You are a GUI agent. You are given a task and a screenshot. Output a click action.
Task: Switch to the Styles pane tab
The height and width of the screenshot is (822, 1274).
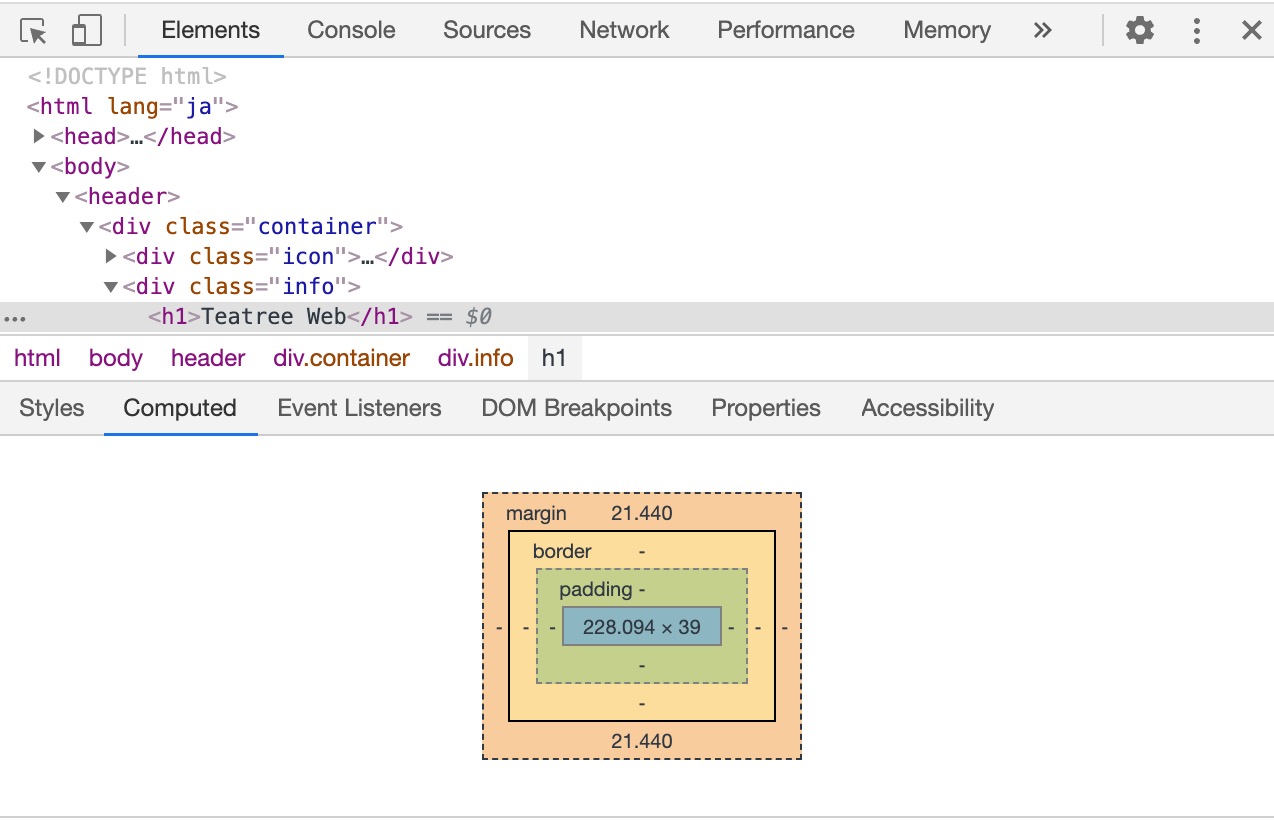pyautogui.click(x=52, y=408)
